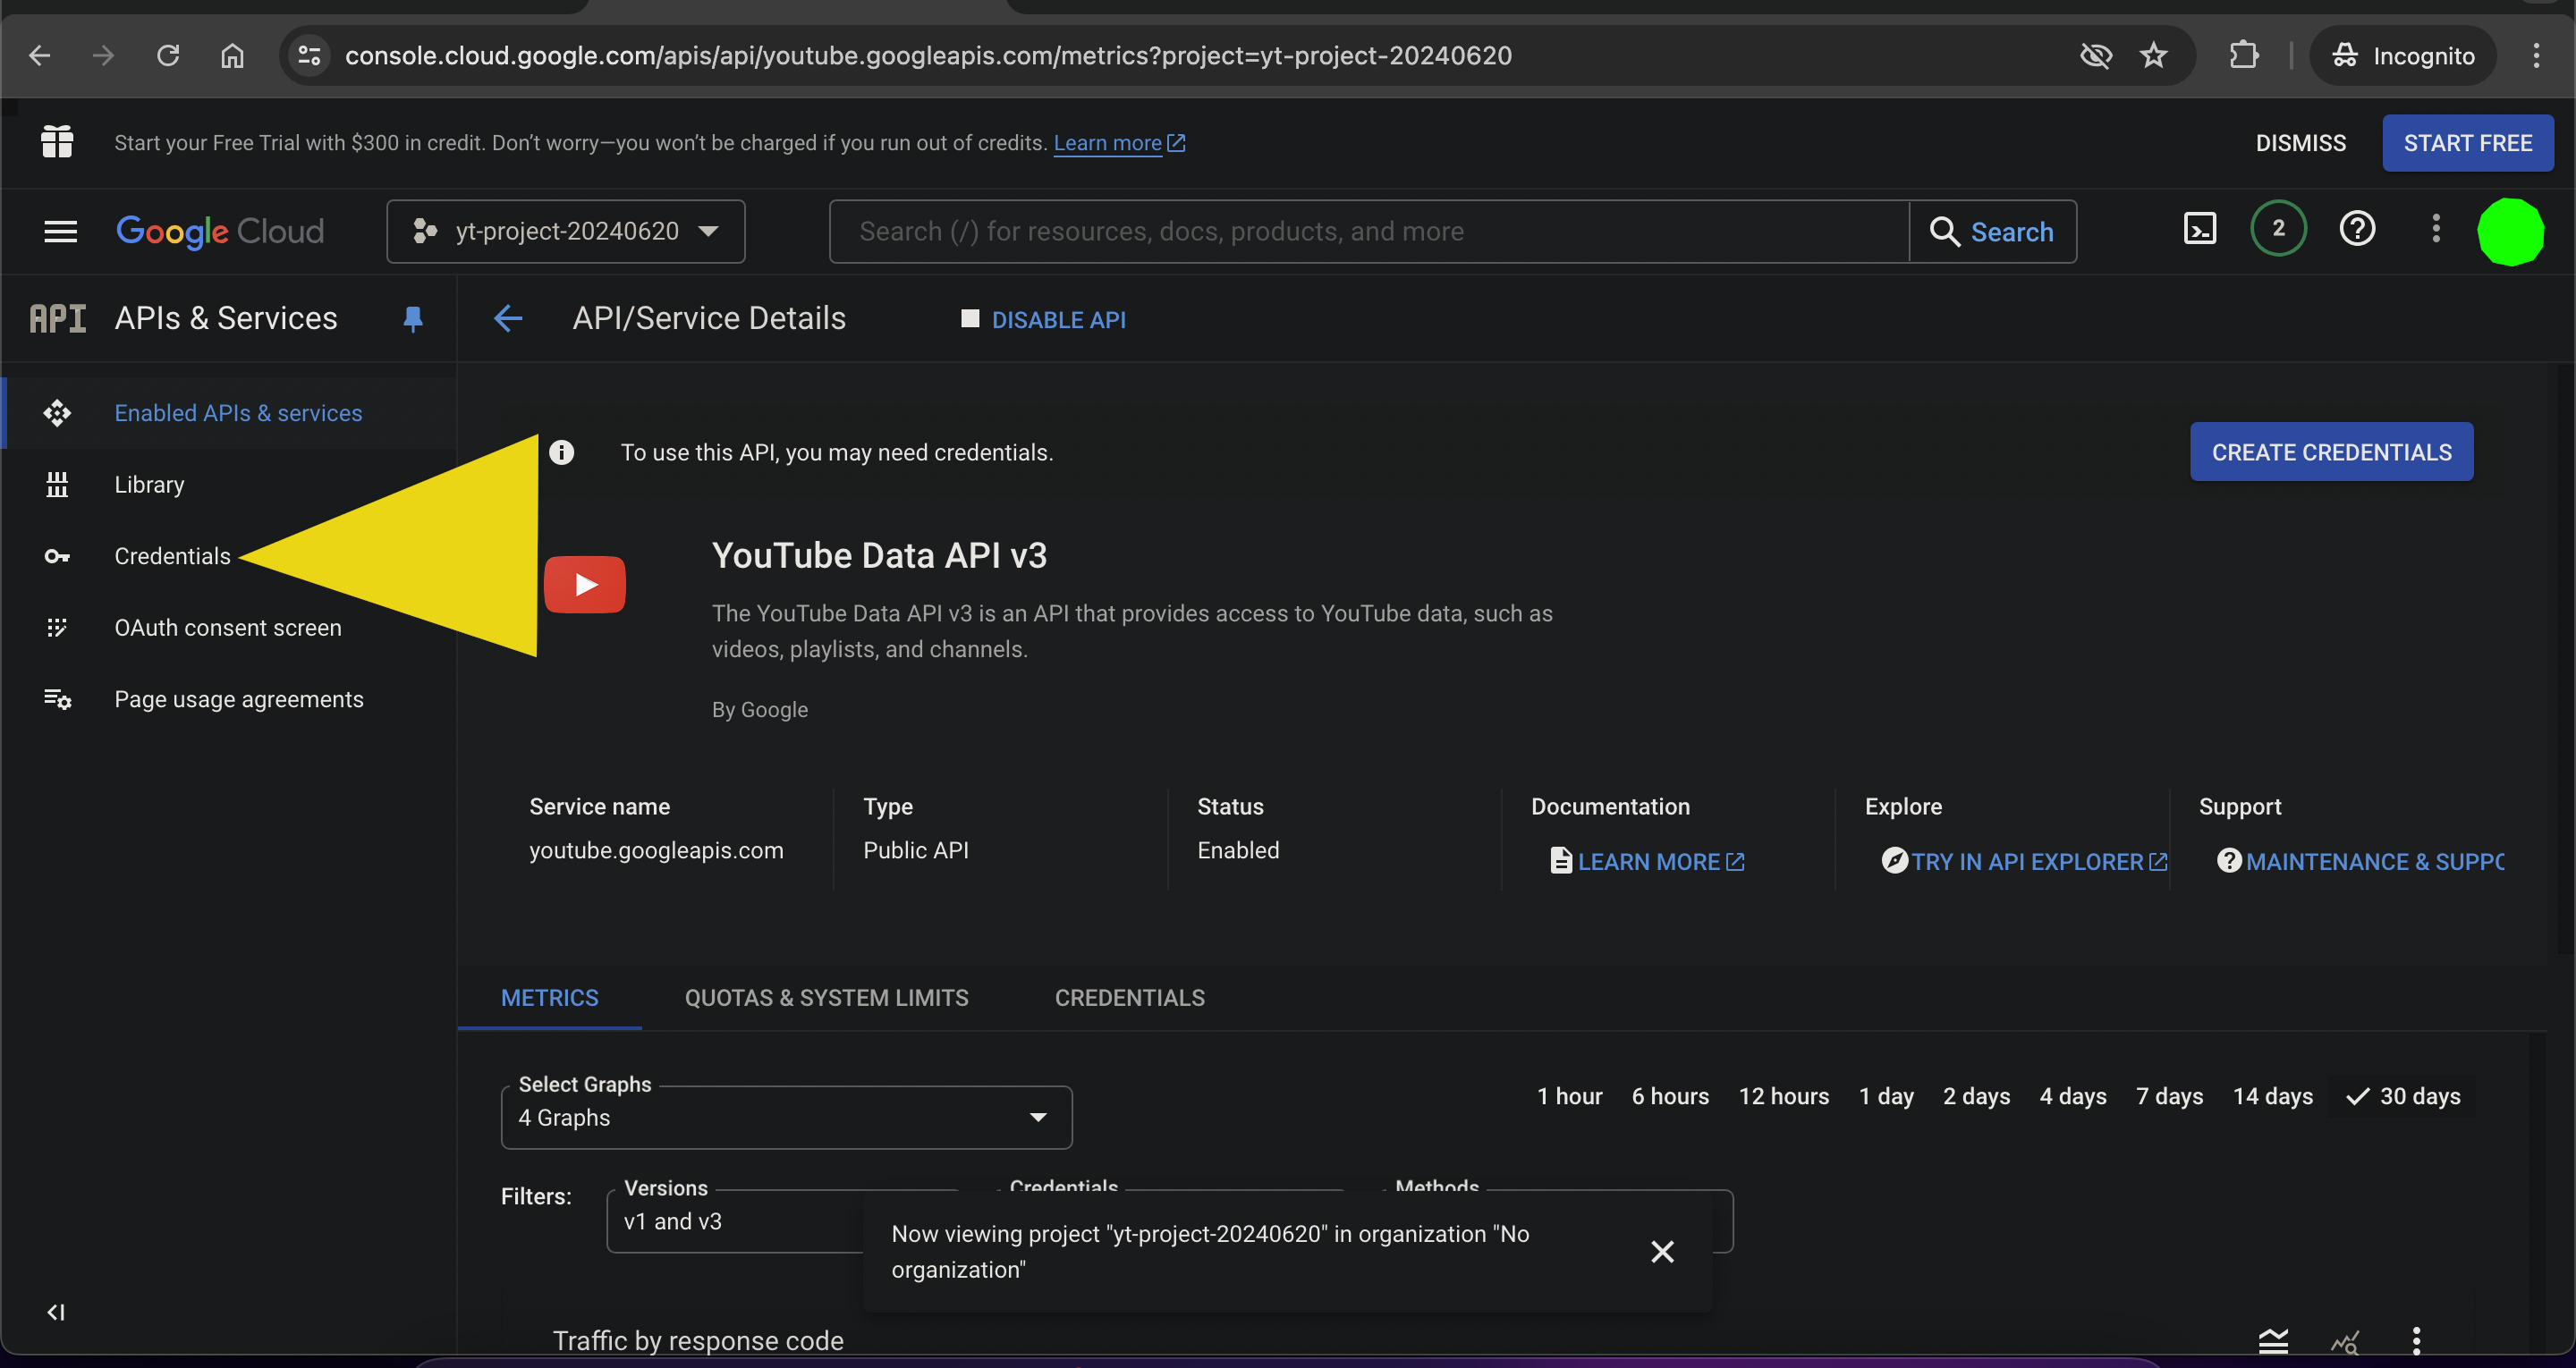
Task: Open more options for Traffic by response code
Action: point(2416,1341)
